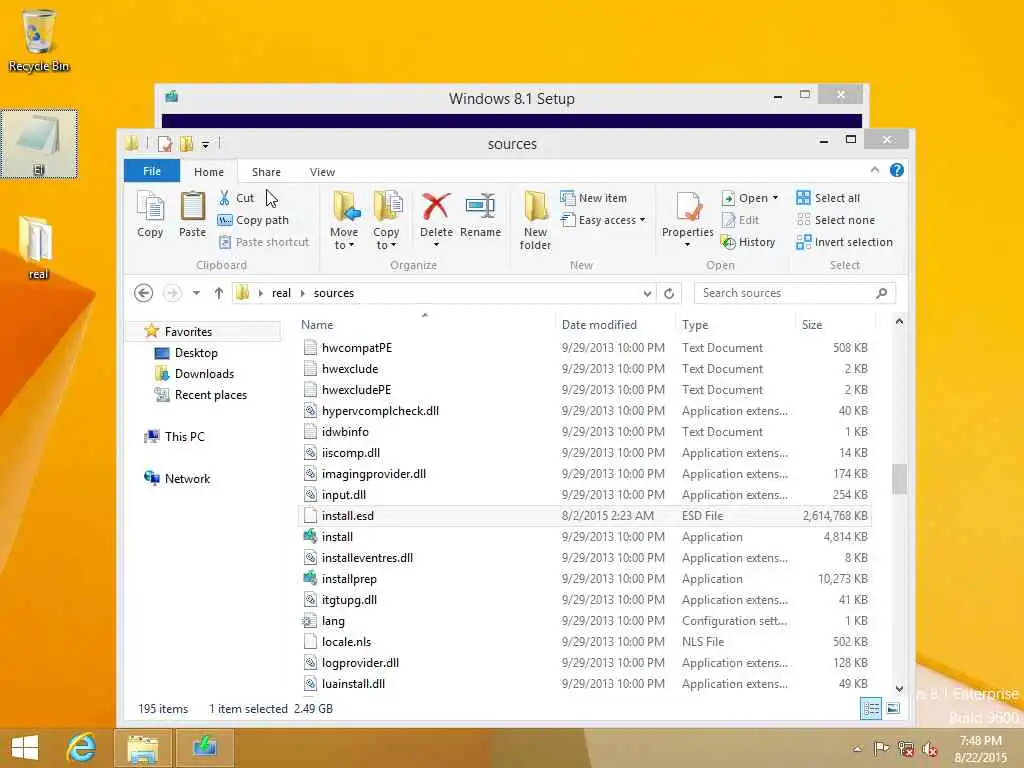Switch to the Share ribbon tab
The width and height of the screenshot is (1024, 768).
[x=266, y=172]
